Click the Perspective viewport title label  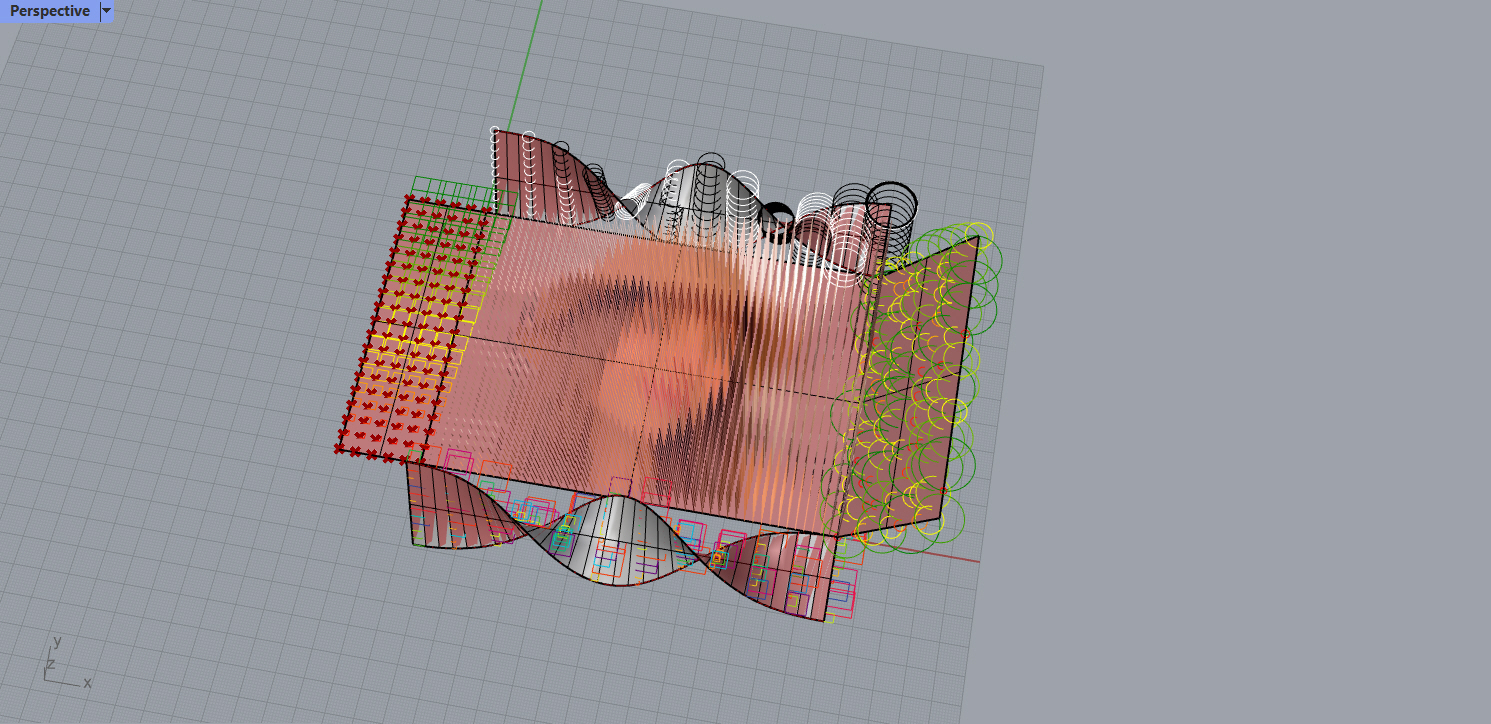pyautogui.click(x=48, y=11)
